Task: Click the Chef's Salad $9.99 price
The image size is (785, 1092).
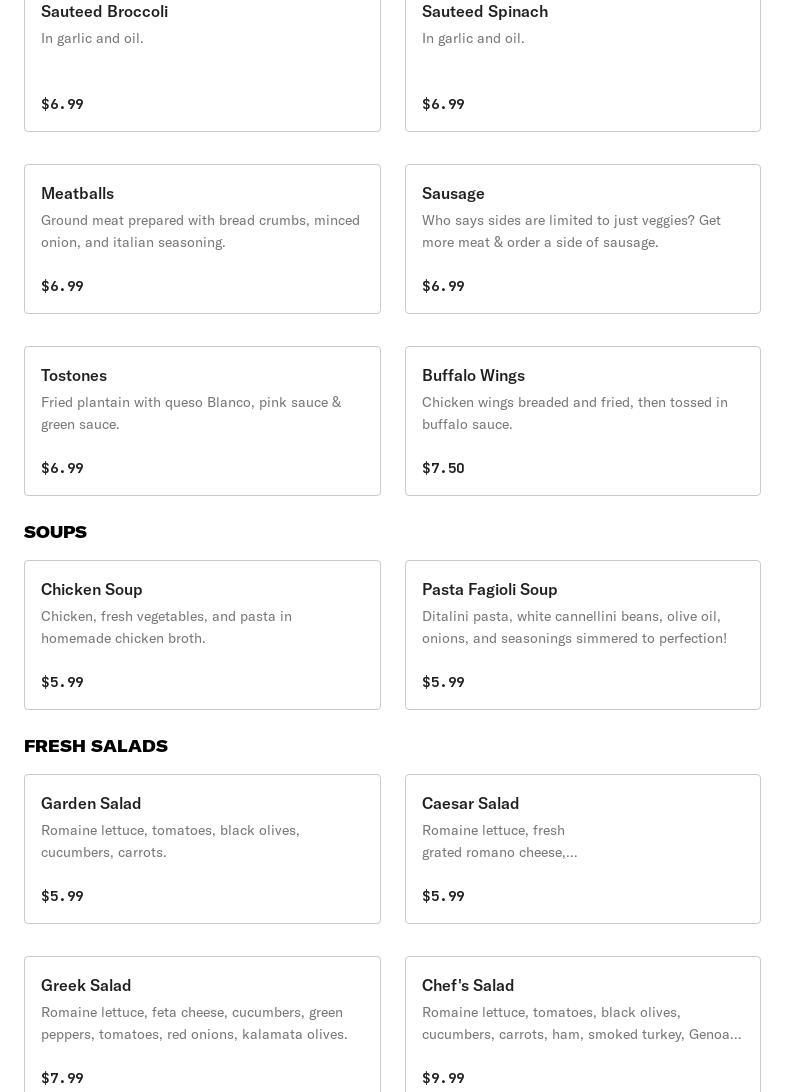Action: (443, 1078)
